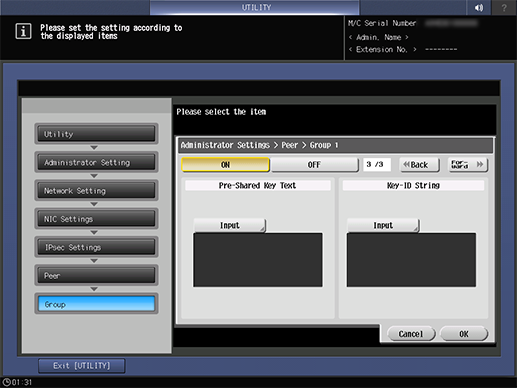Open the help question mark icon
The height and width of the screenshot is (388, 517).
click(x=504, y=7)
